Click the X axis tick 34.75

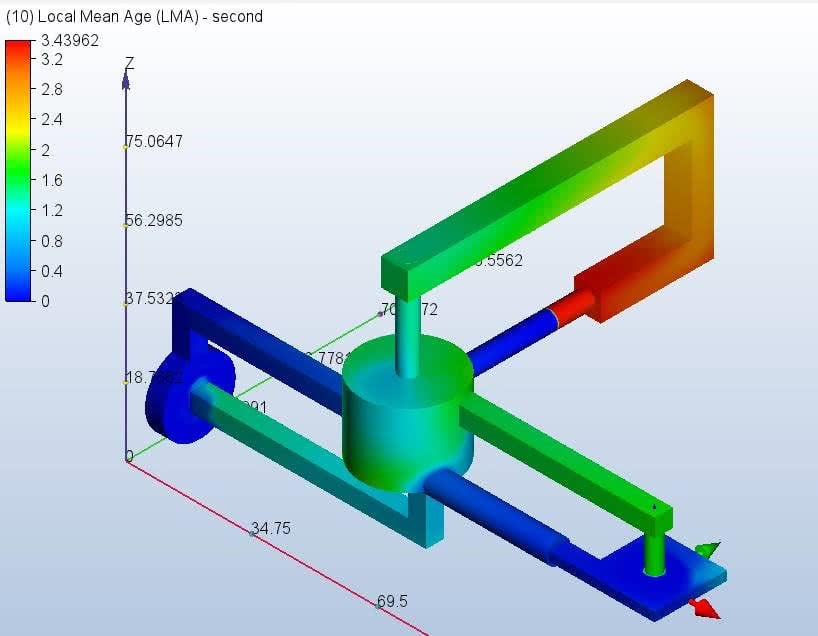coord(271,528)
